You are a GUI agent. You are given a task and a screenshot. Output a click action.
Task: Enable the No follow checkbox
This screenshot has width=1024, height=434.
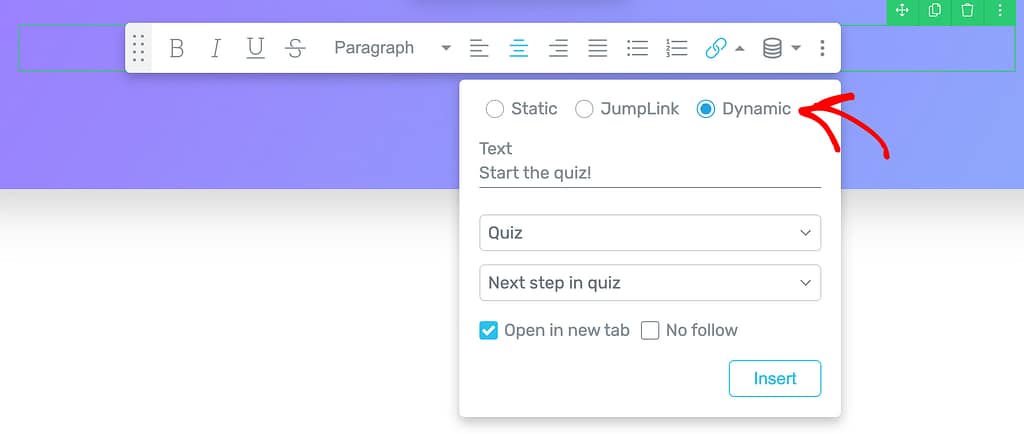[x=650, y=330]
